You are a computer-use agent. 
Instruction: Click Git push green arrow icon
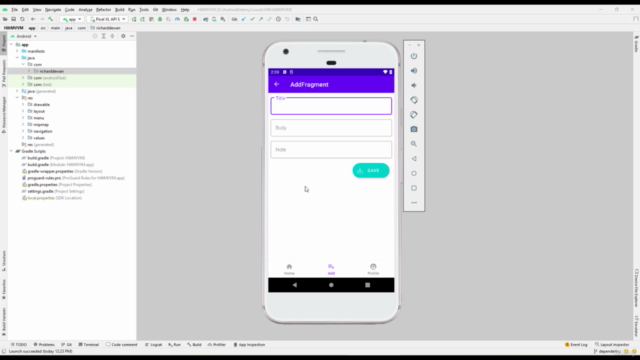click(261, 19)
